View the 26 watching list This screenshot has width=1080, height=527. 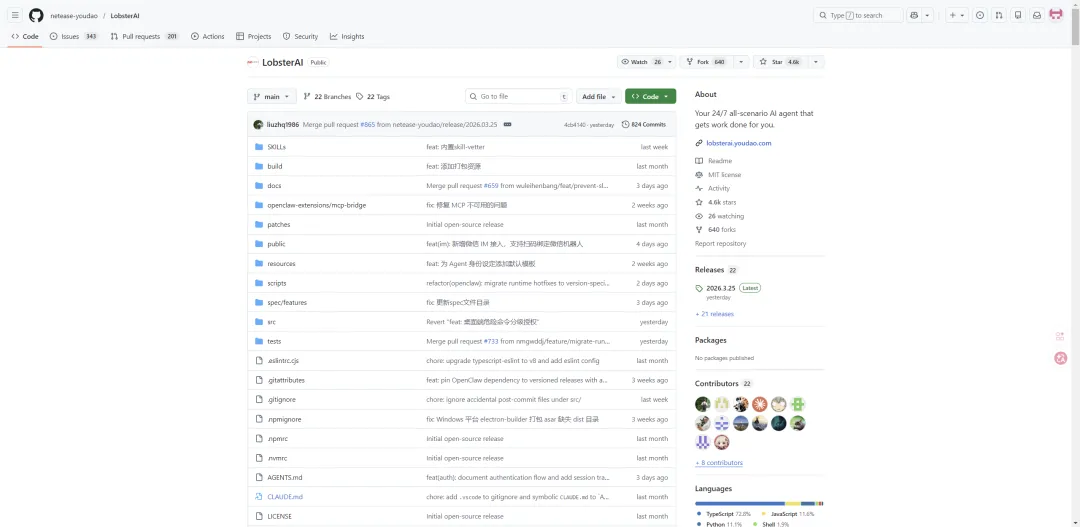tap(726, 216)
